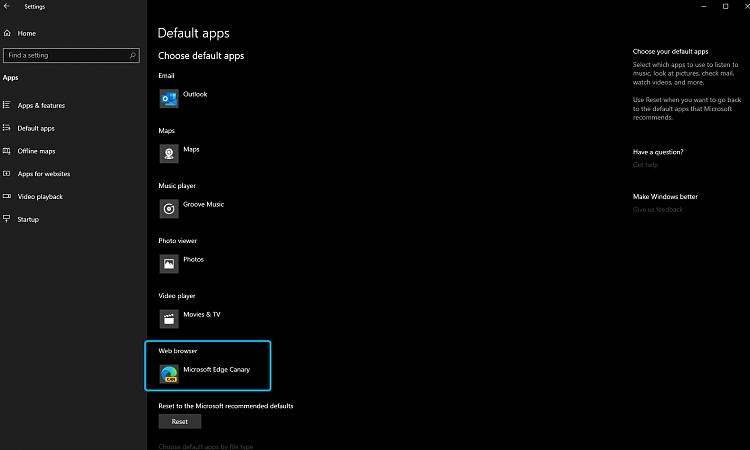Viewport: 750px width, 450px height.
Task: Click the Microsoft Edge Canary icon
Action: [169, 373]
